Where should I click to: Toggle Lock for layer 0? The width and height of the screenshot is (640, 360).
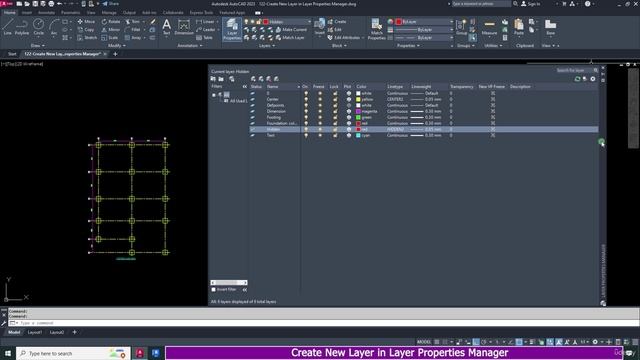coord(335,93)
